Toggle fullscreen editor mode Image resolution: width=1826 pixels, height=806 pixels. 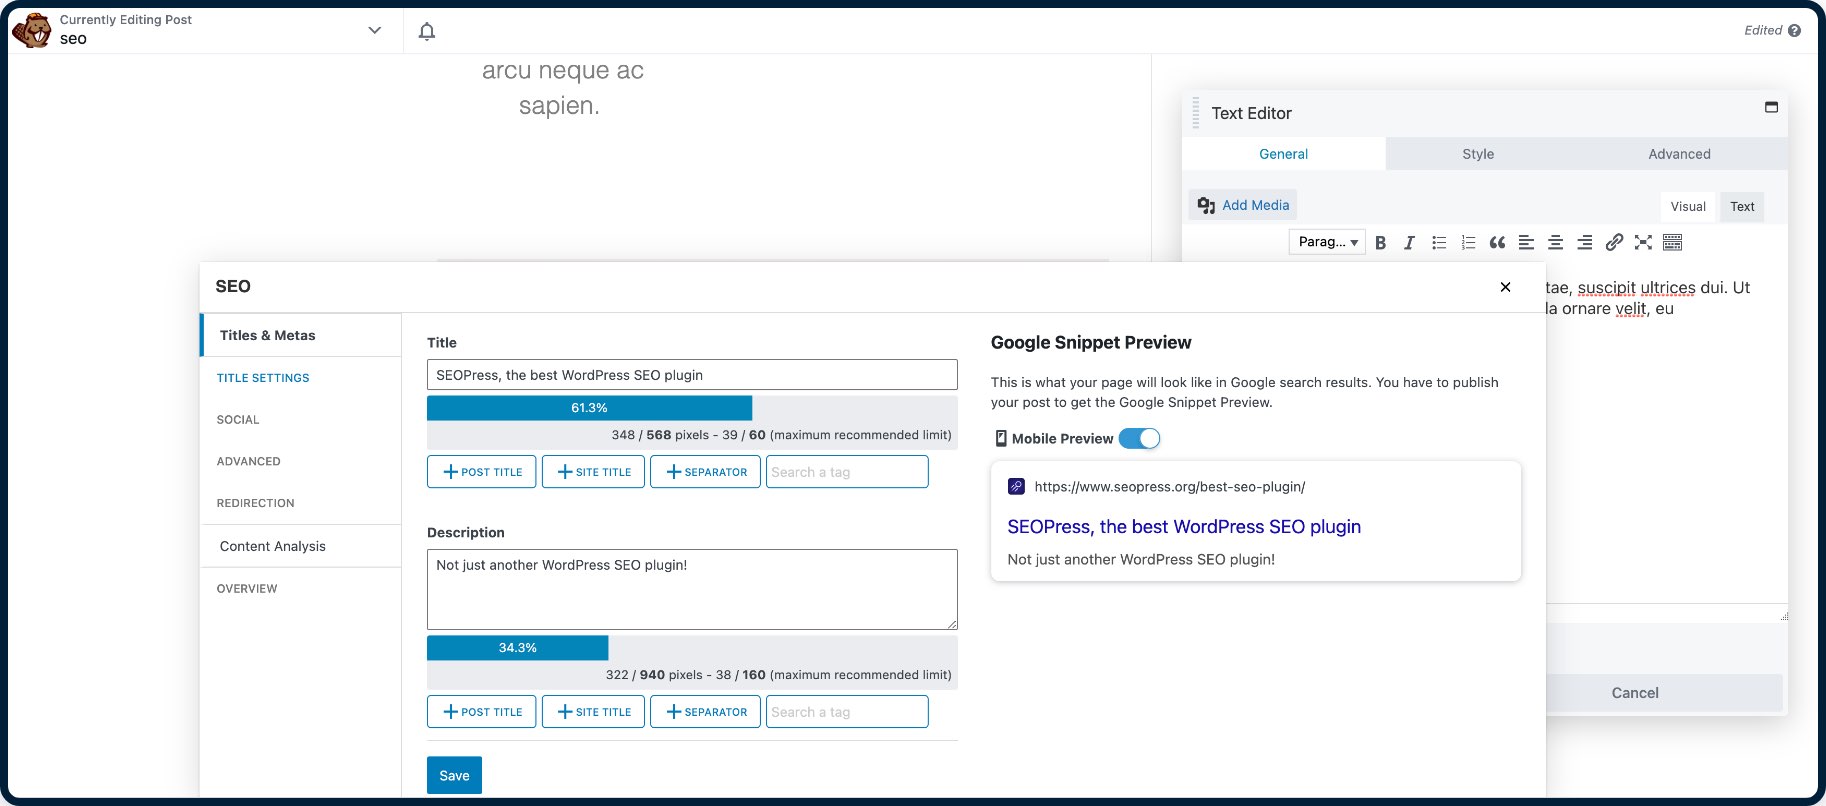click(x=1643, y=243)
